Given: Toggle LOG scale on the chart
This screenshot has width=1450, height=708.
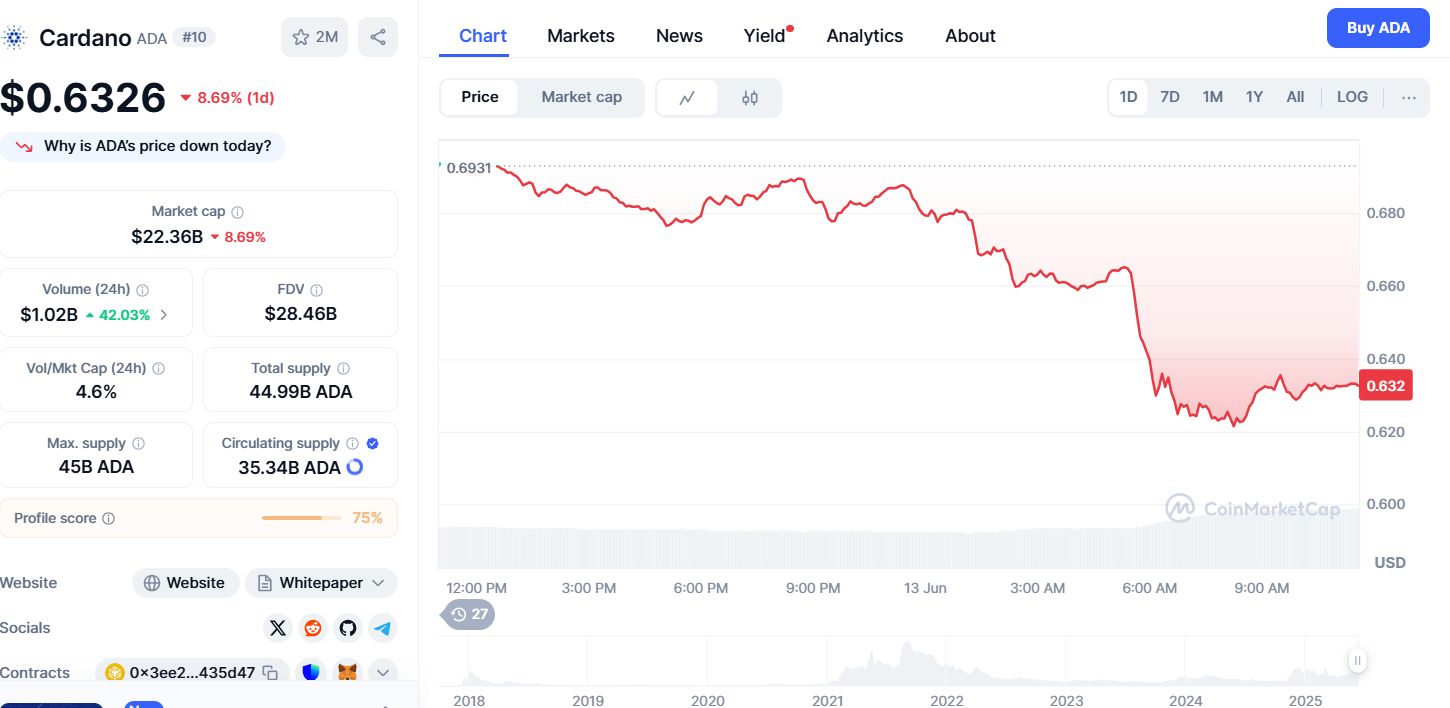Looking at the screenshot, I should [1352, 97].
